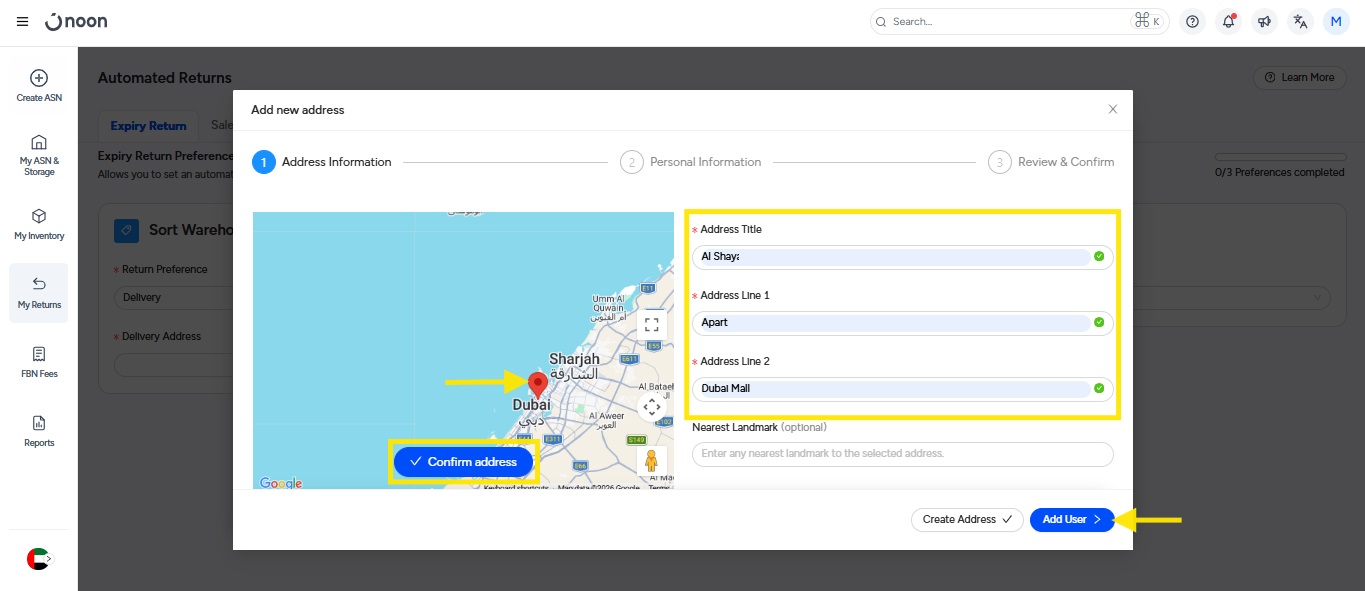Open the user profile avatar M
The image size is (1365, 591).
point(1336,21)
